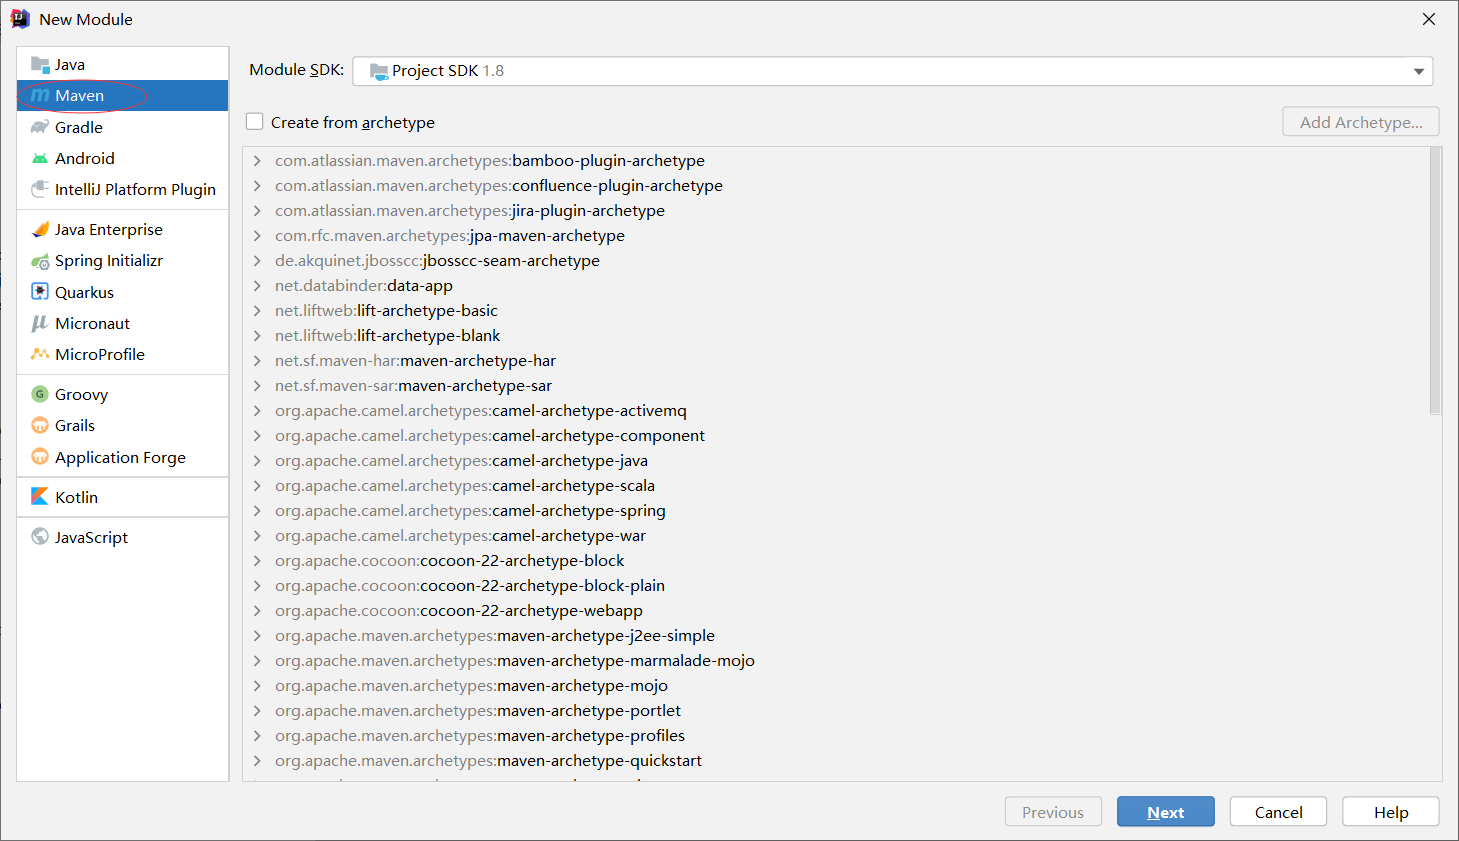Choose IntelliJ Platform Plugin option
Image resolution: width=1459 pixels, height=841 pixels.
pyautogui.click(x=134, y=189)
